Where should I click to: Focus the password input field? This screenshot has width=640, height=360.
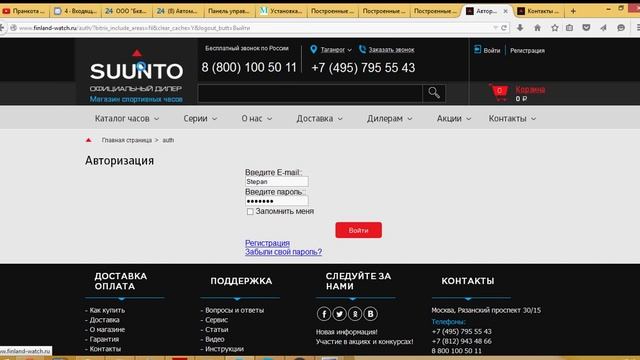point(276,201)
